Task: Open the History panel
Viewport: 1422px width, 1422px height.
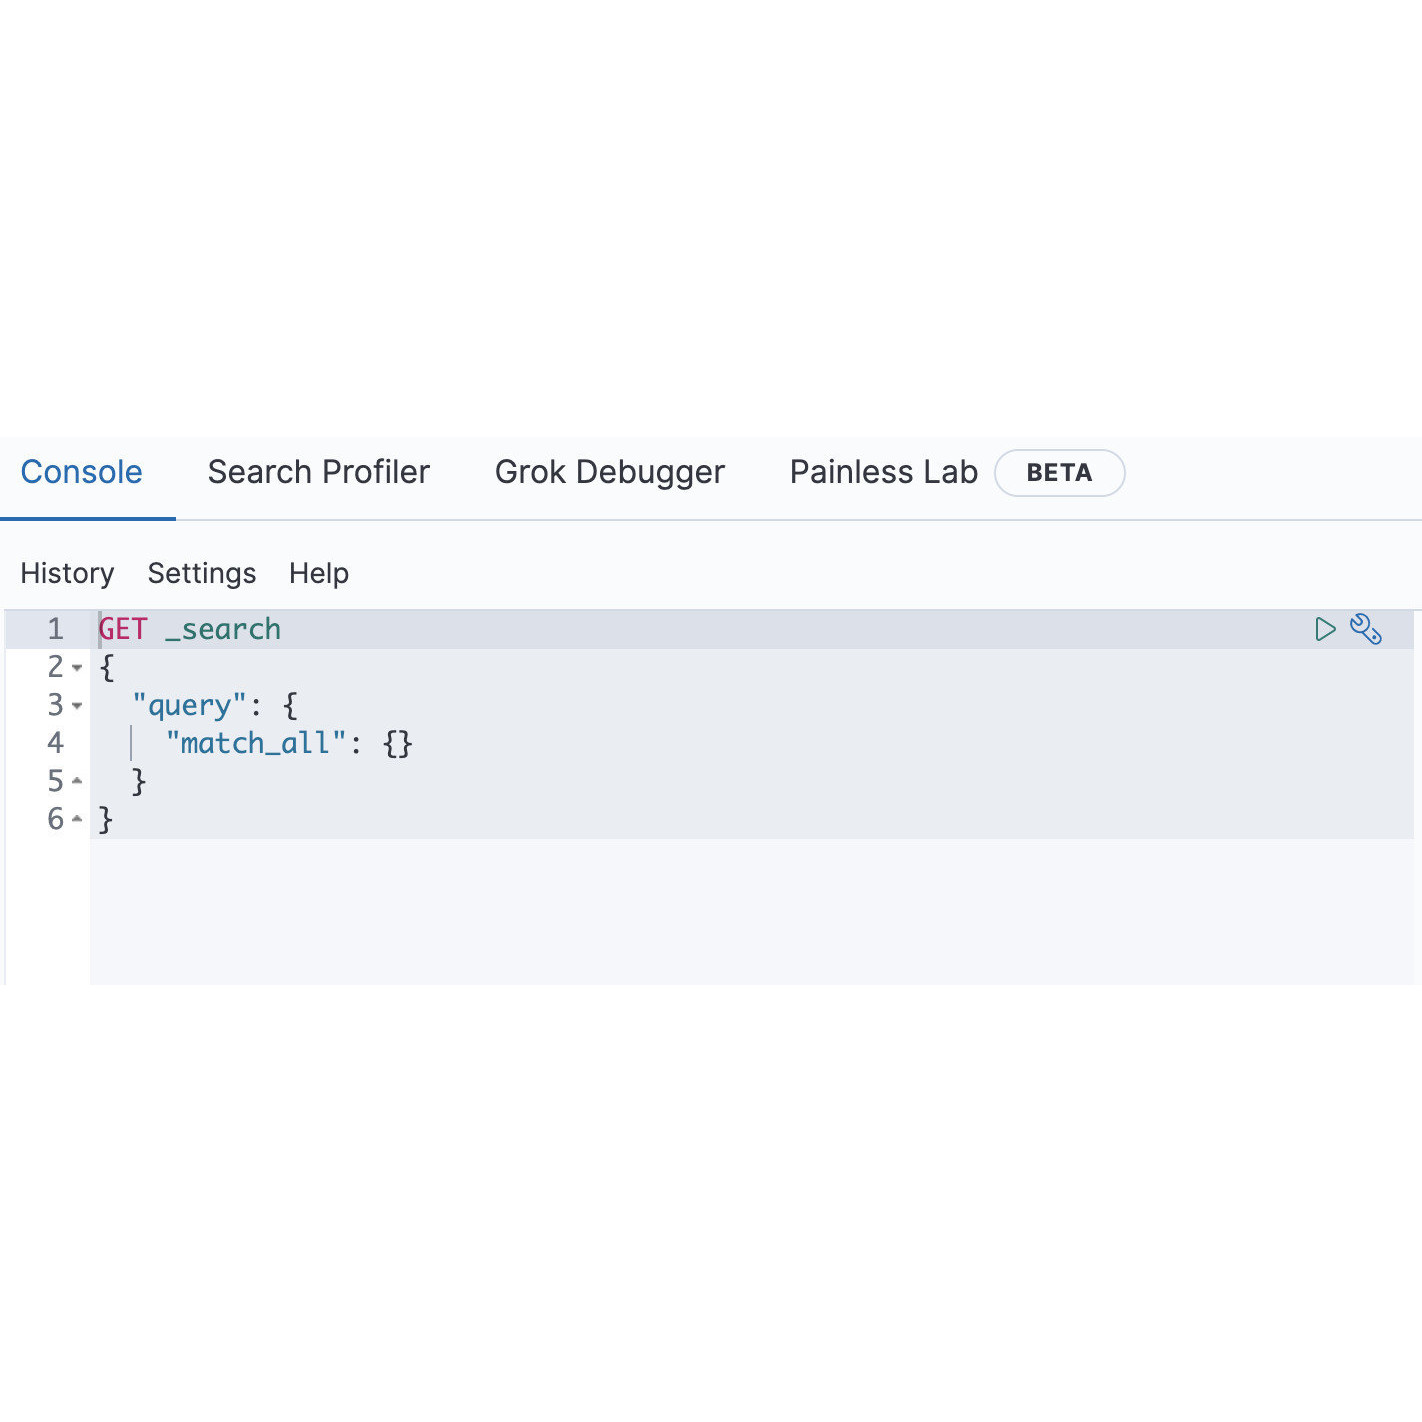Action: (66, 573)
